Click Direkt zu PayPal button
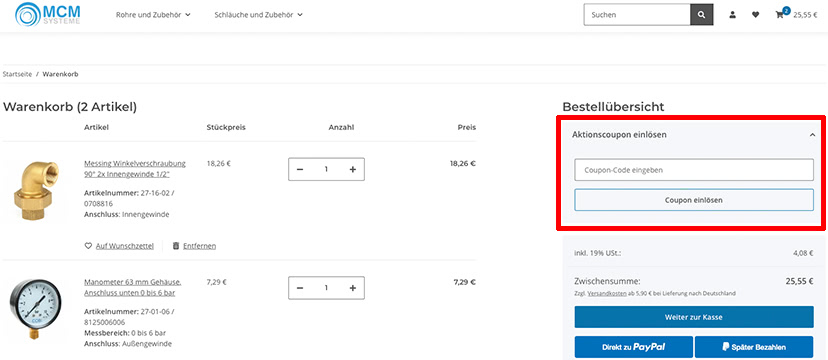The image size is (828, 360). coord(634,347)
